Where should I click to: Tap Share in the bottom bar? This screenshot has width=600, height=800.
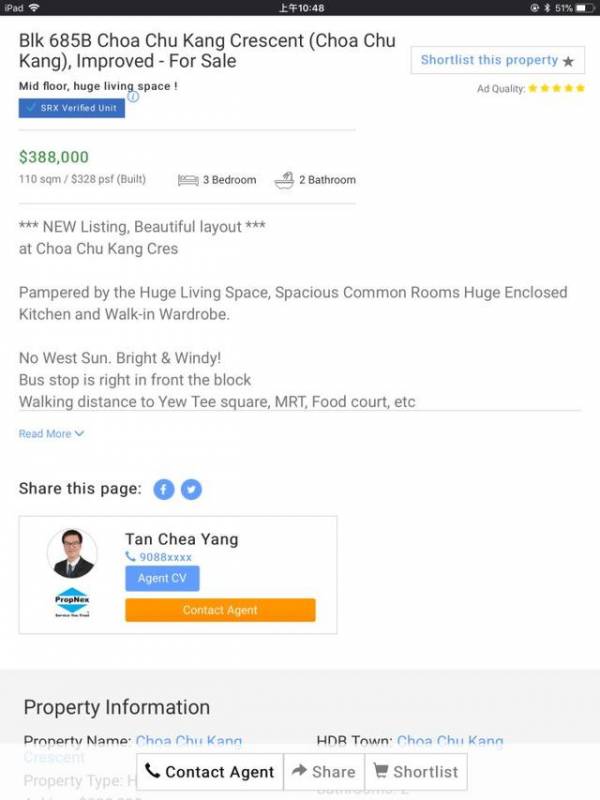click(323, 772)
